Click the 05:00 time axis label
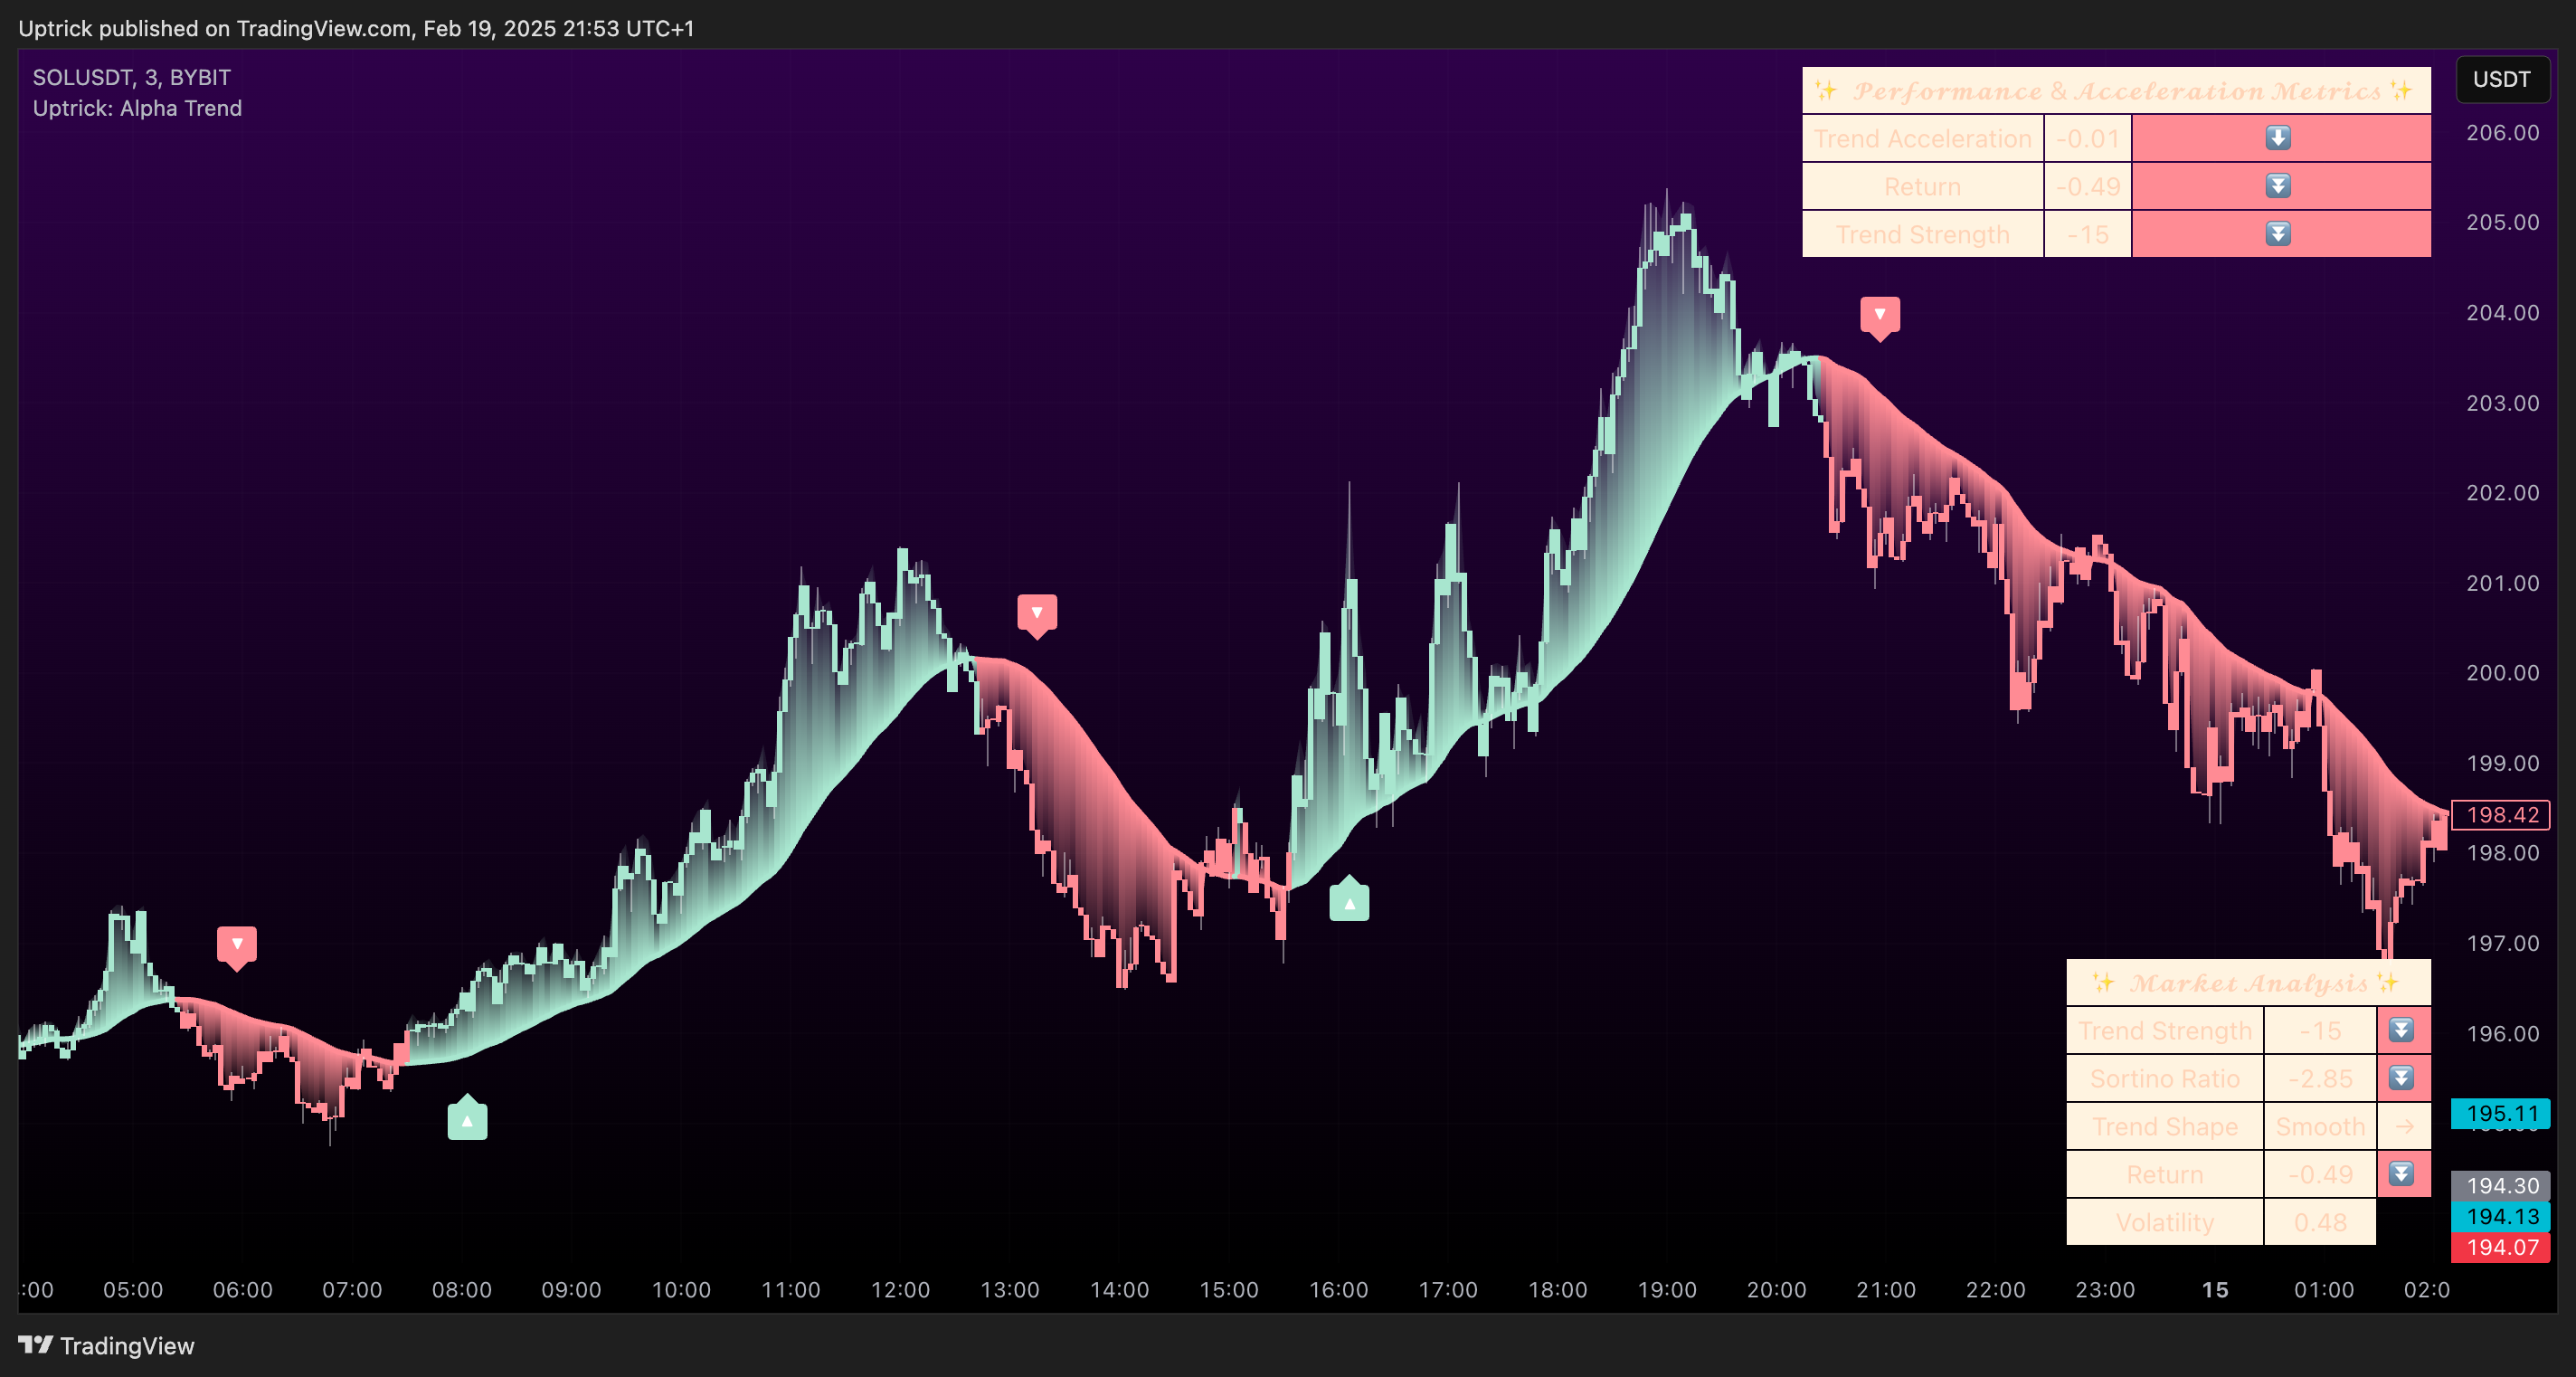 133,1290
